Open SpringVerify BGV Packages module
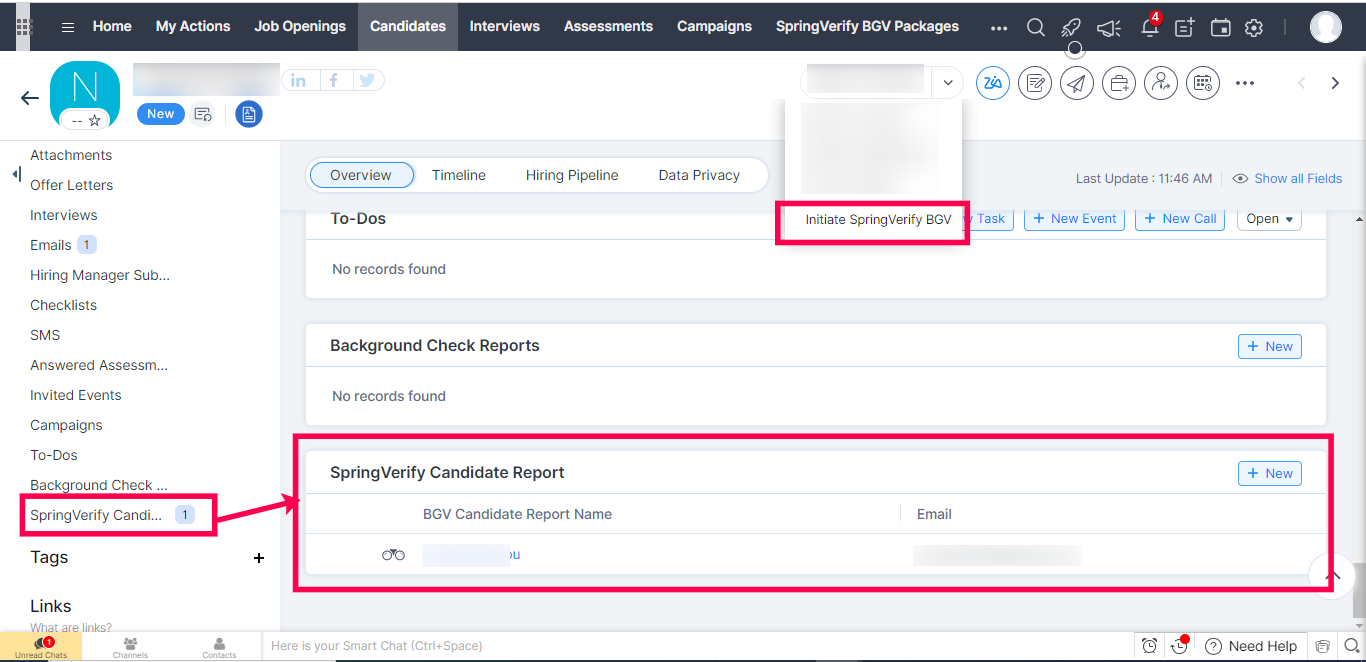The height and width of the screenshot is (662, 1366). [x=867, y=26]
